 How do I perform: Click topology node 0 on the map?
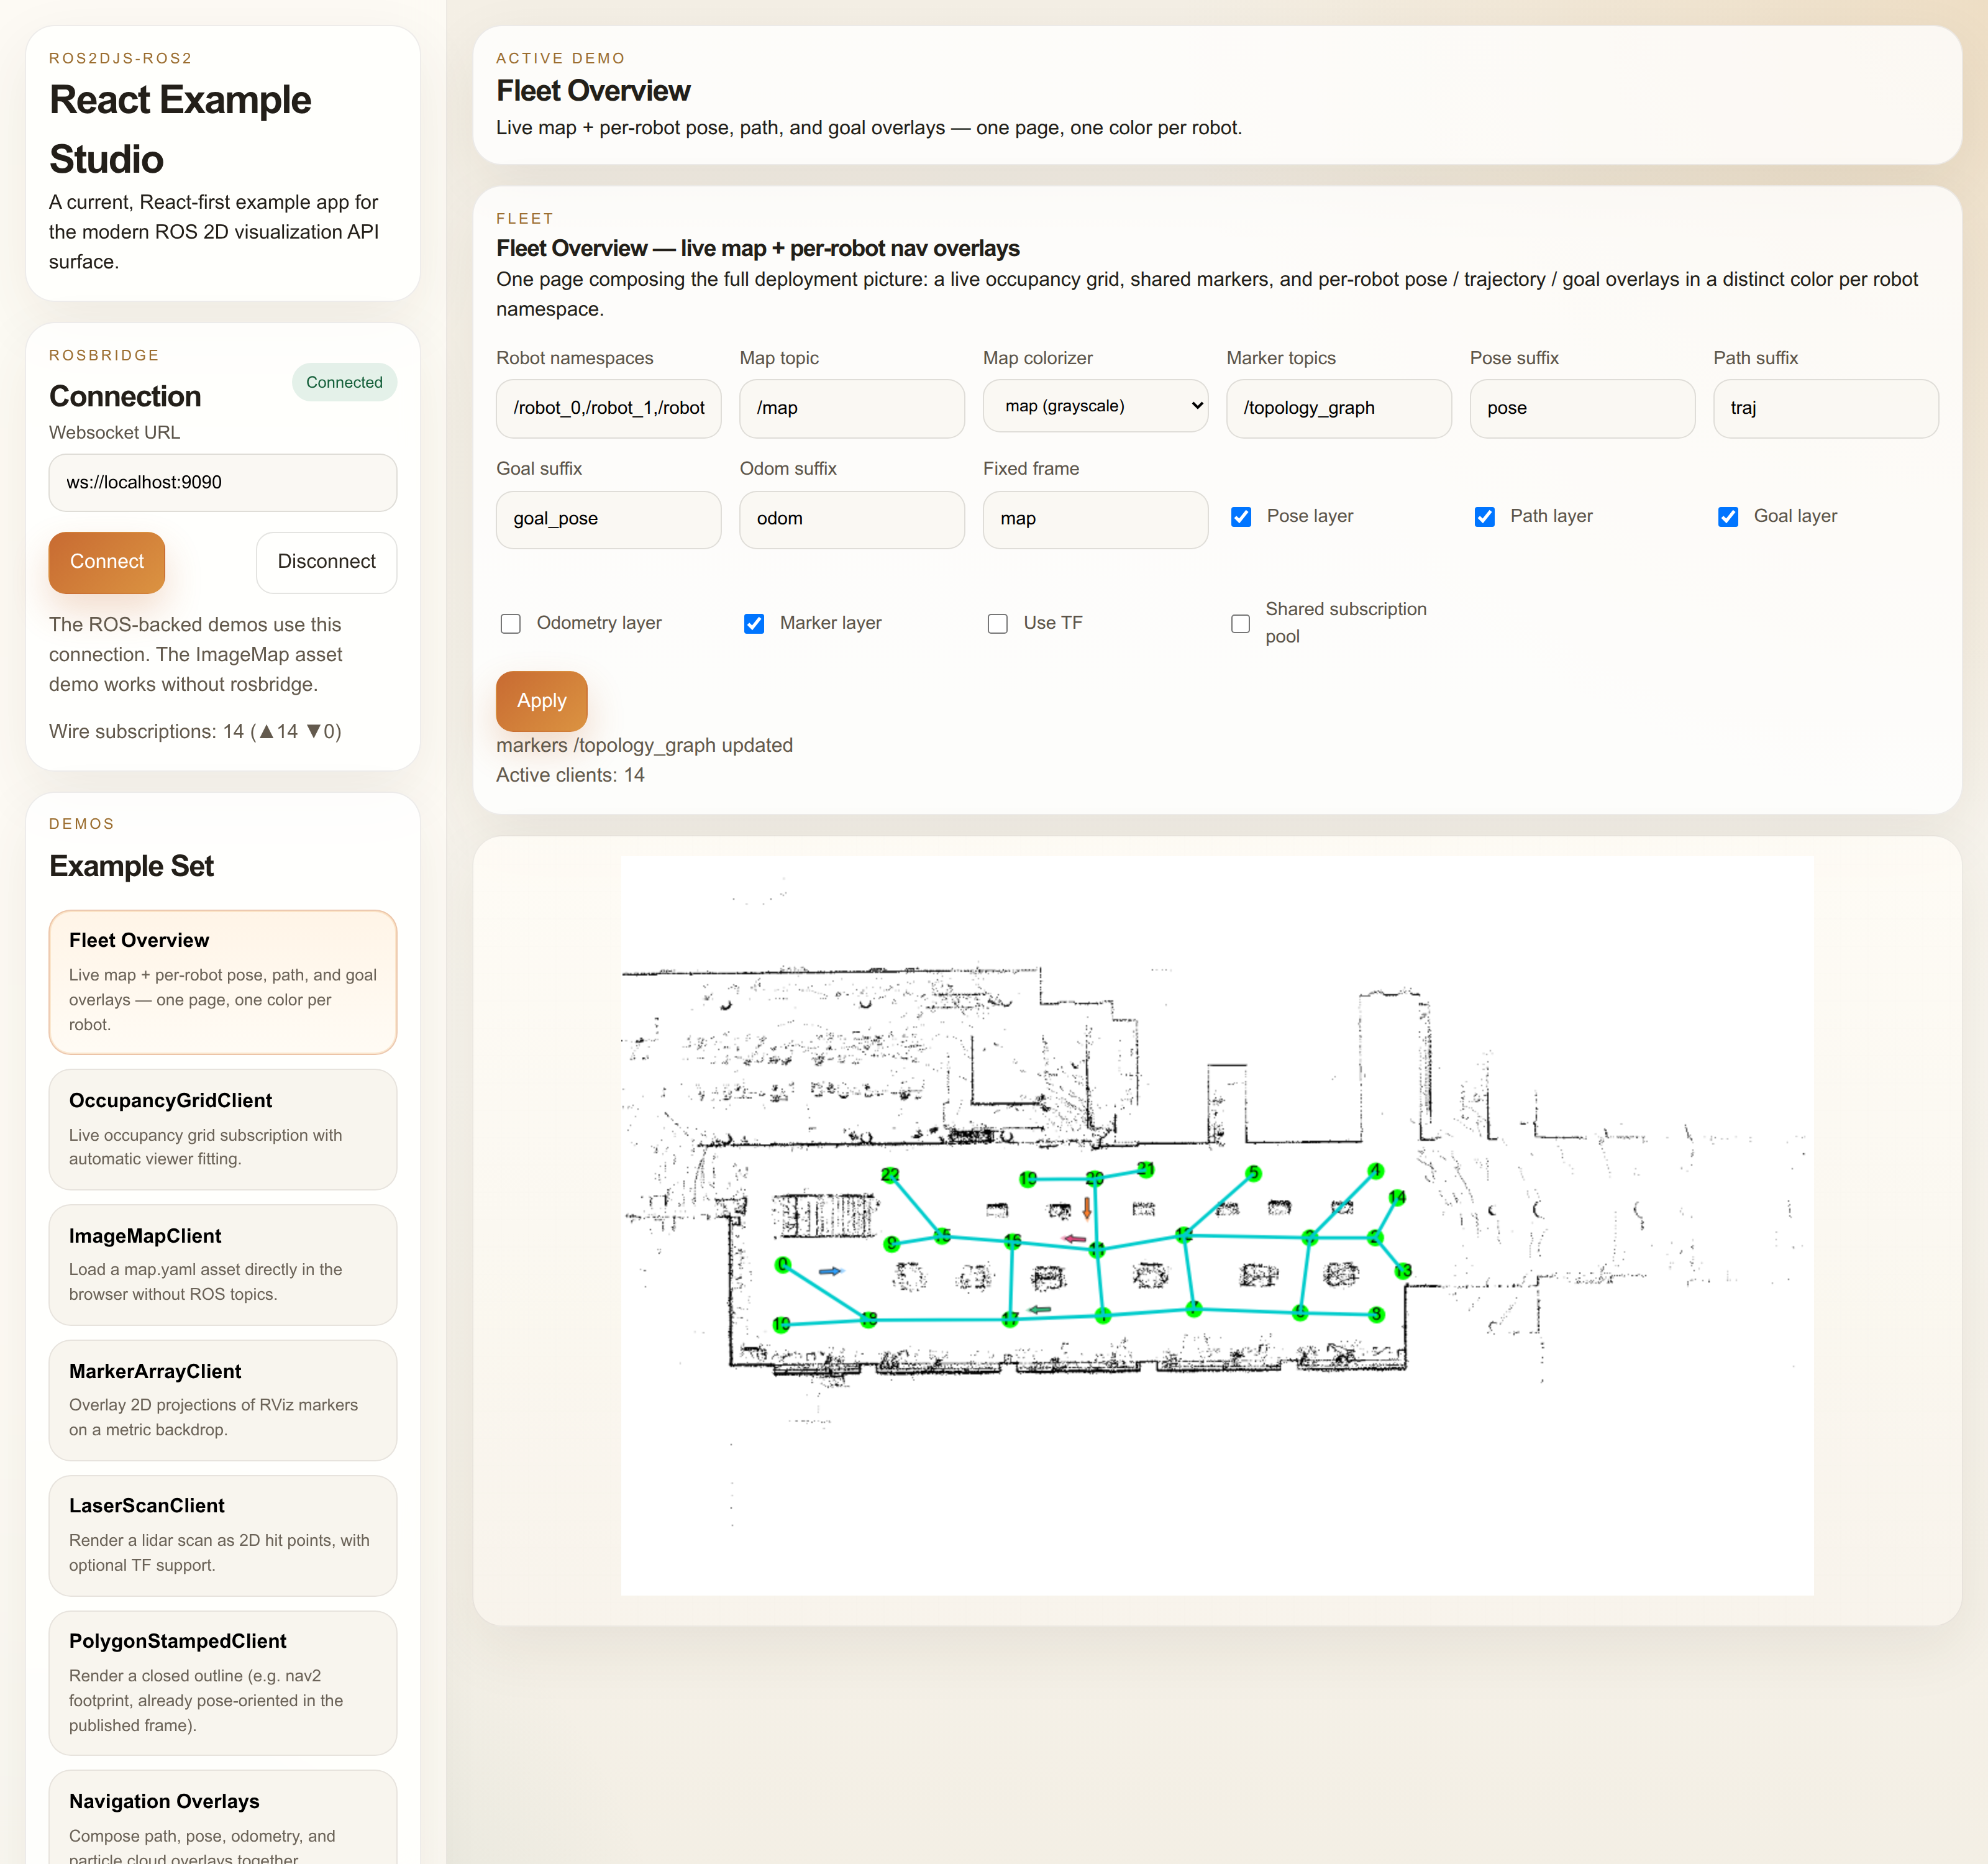click(x=782, y=1264)
